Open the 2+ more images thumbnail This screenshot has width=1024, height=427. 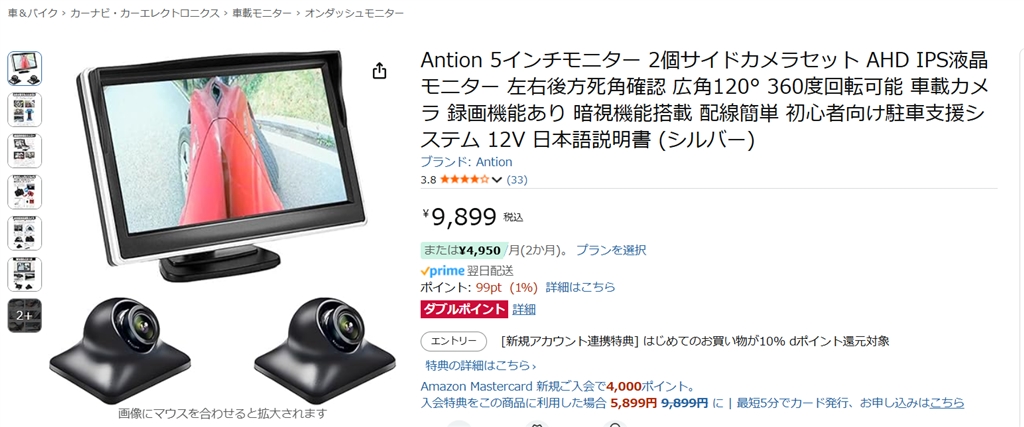[x=25, y=315]
